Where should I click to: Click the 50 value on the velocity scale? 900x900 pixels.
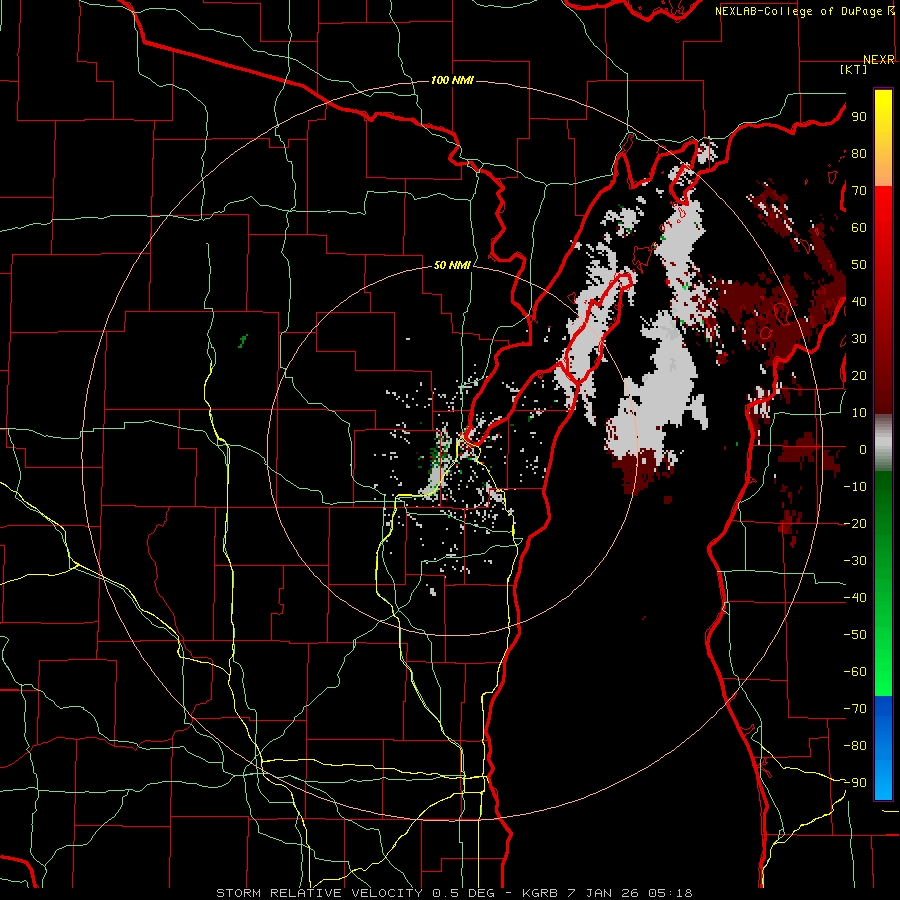coord(859,265)
